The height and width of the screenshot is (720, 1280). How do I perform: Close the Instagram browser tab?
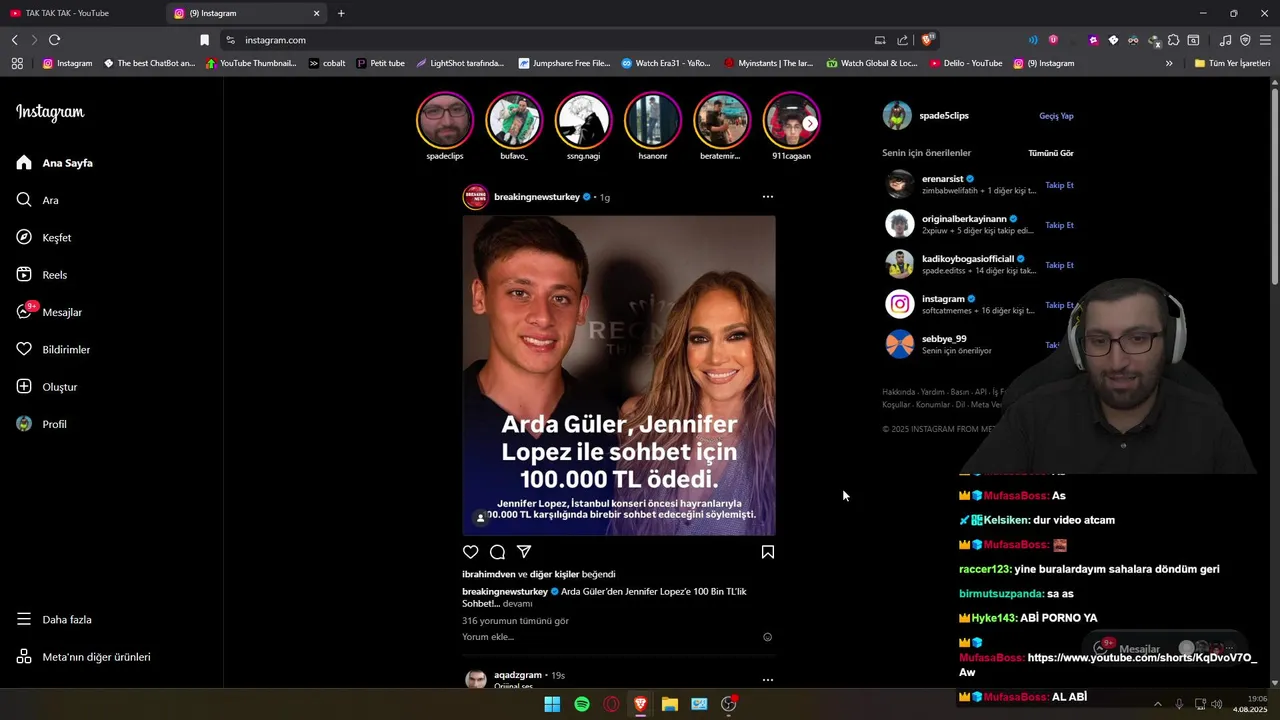tap(317, 13)
